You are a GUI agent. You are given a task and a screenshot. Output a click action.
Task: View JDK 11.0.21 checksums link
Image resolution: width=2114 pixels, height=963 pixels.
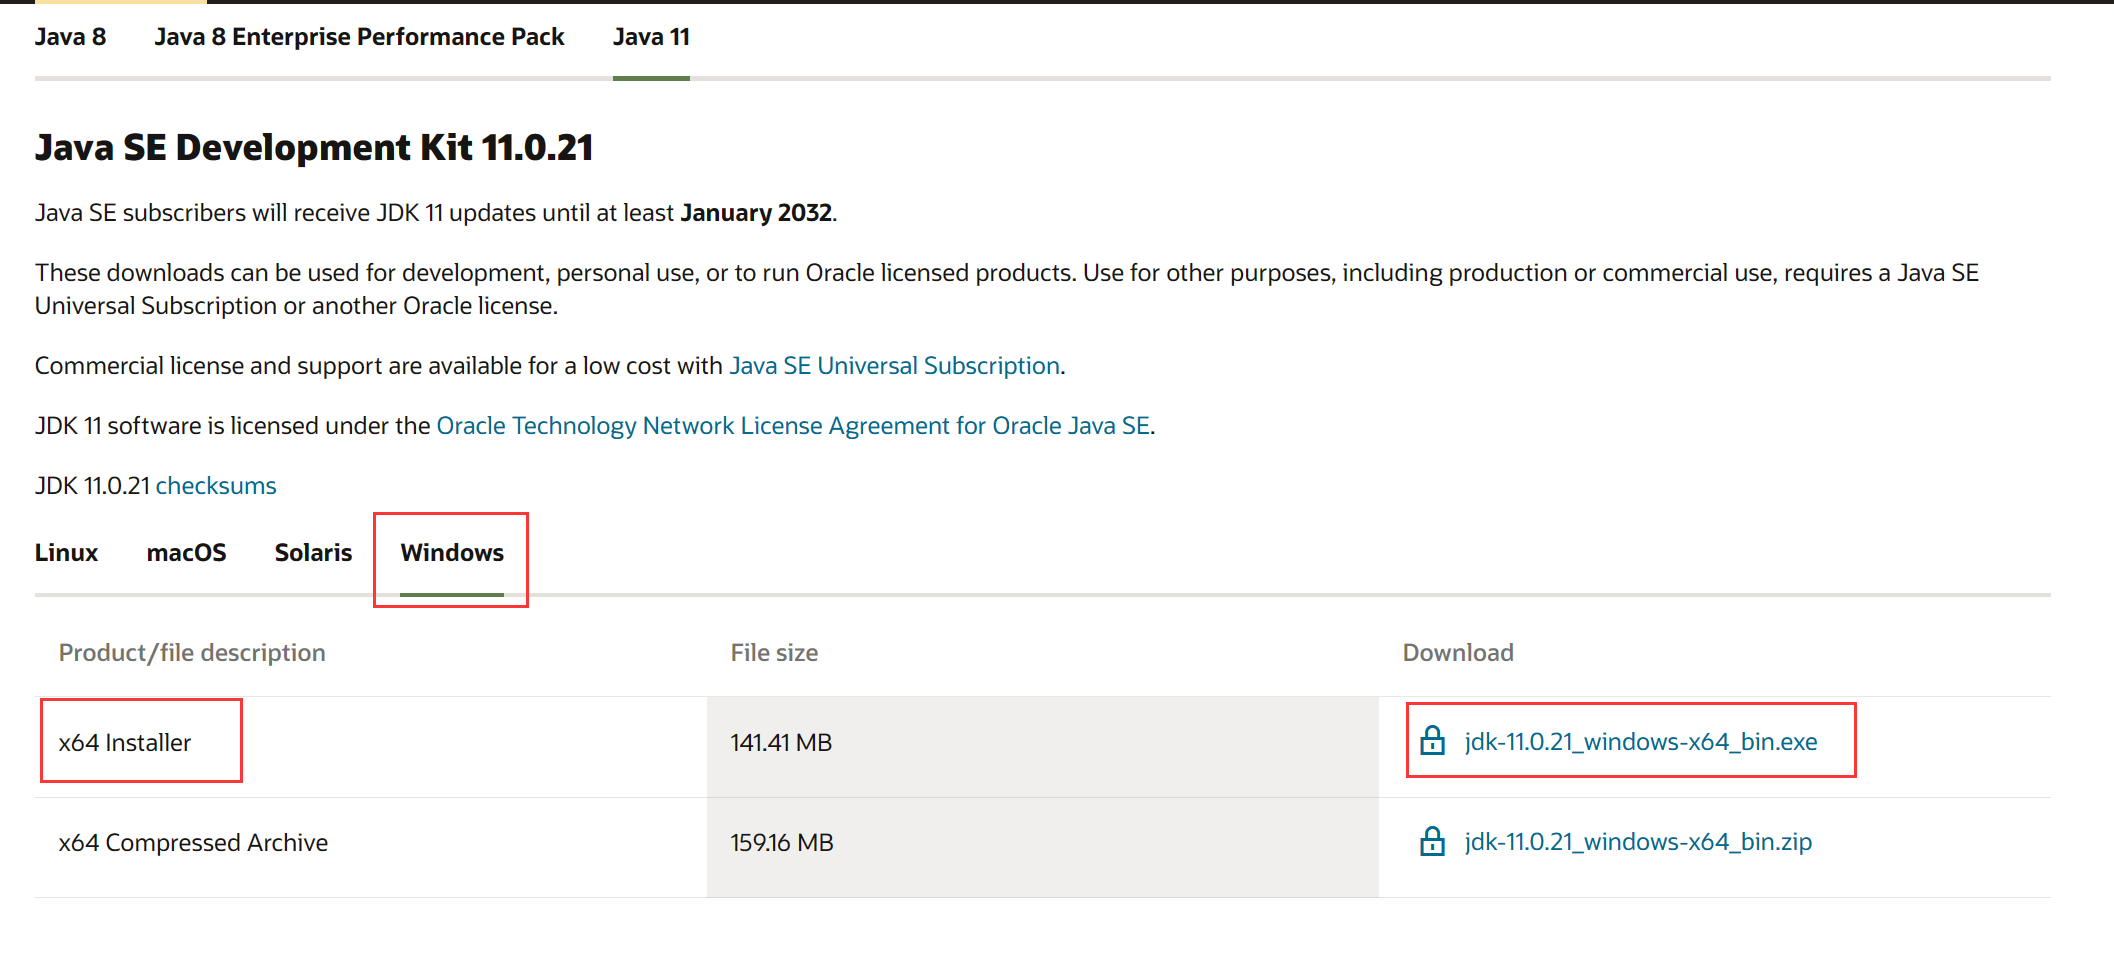(216, 486)
